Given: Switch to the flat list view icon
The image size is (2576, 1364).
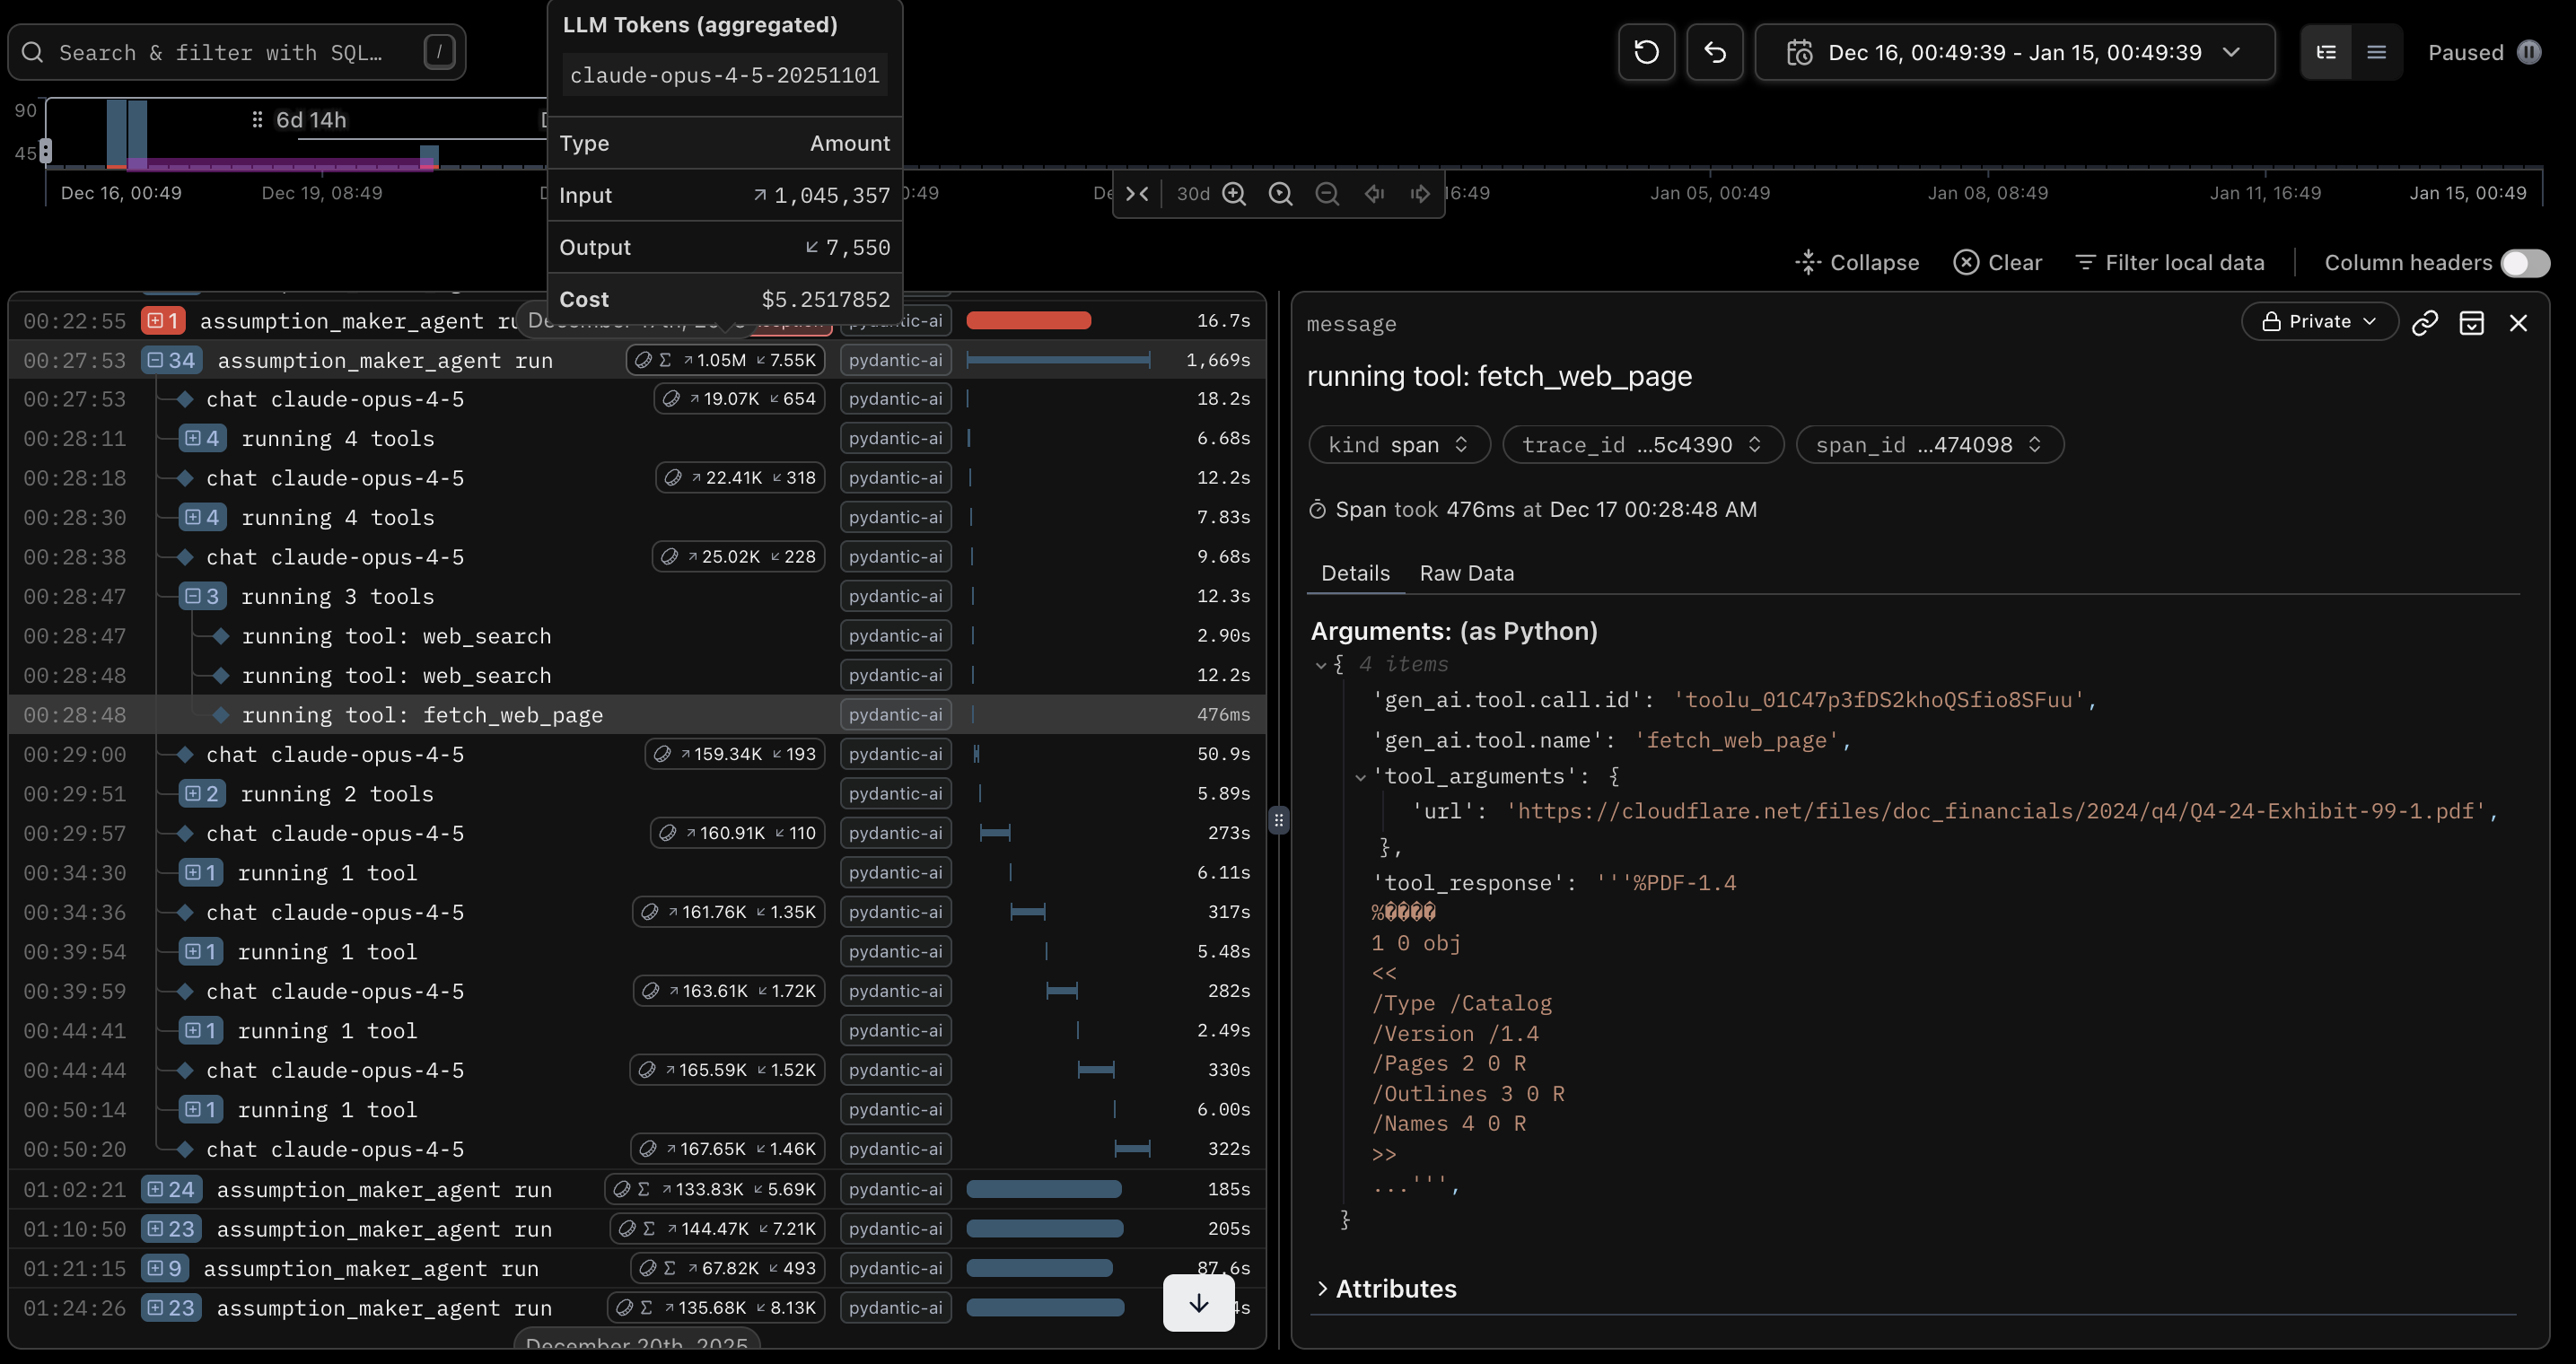Looking at the screenshot, I should point(2376,52).
